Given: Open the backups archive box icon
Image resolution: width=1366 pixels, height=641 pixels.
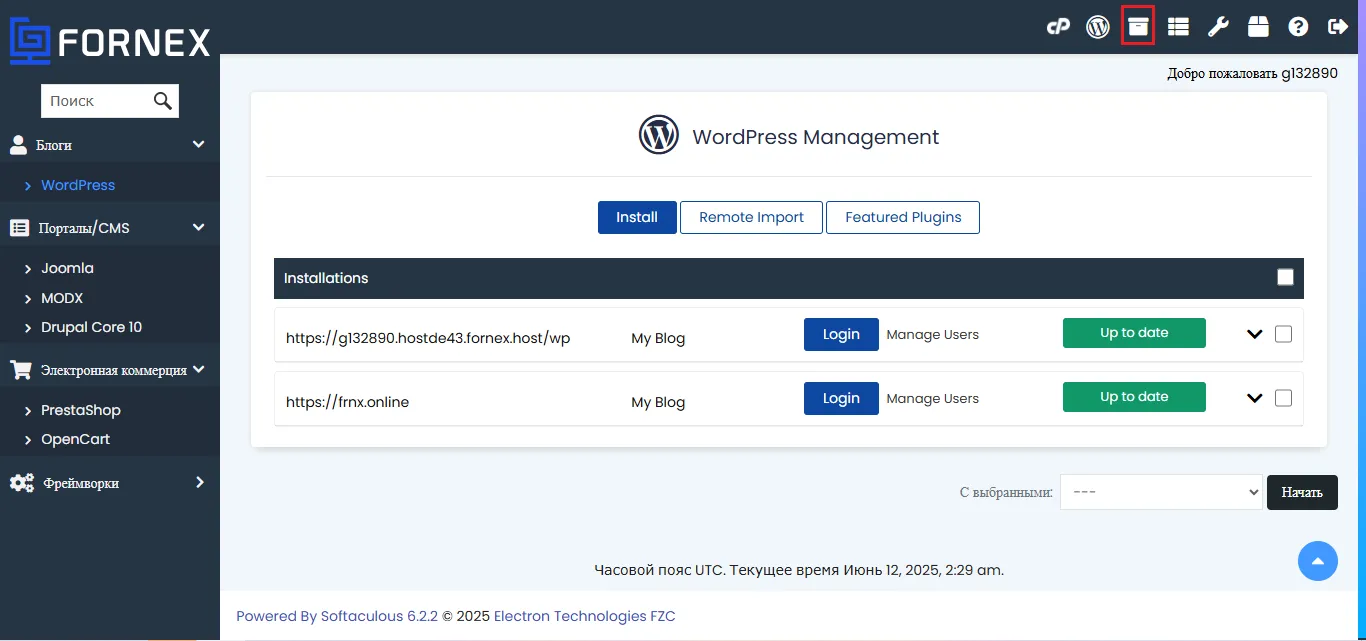Looking at the screenshot, I should (x=1138, y=27).
